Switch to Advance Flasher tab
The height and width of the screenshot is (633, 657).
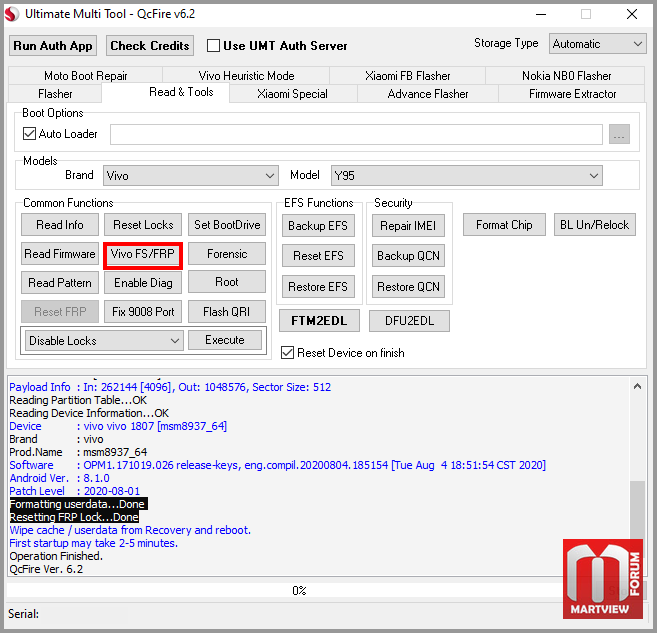click(x=428, y=93)
